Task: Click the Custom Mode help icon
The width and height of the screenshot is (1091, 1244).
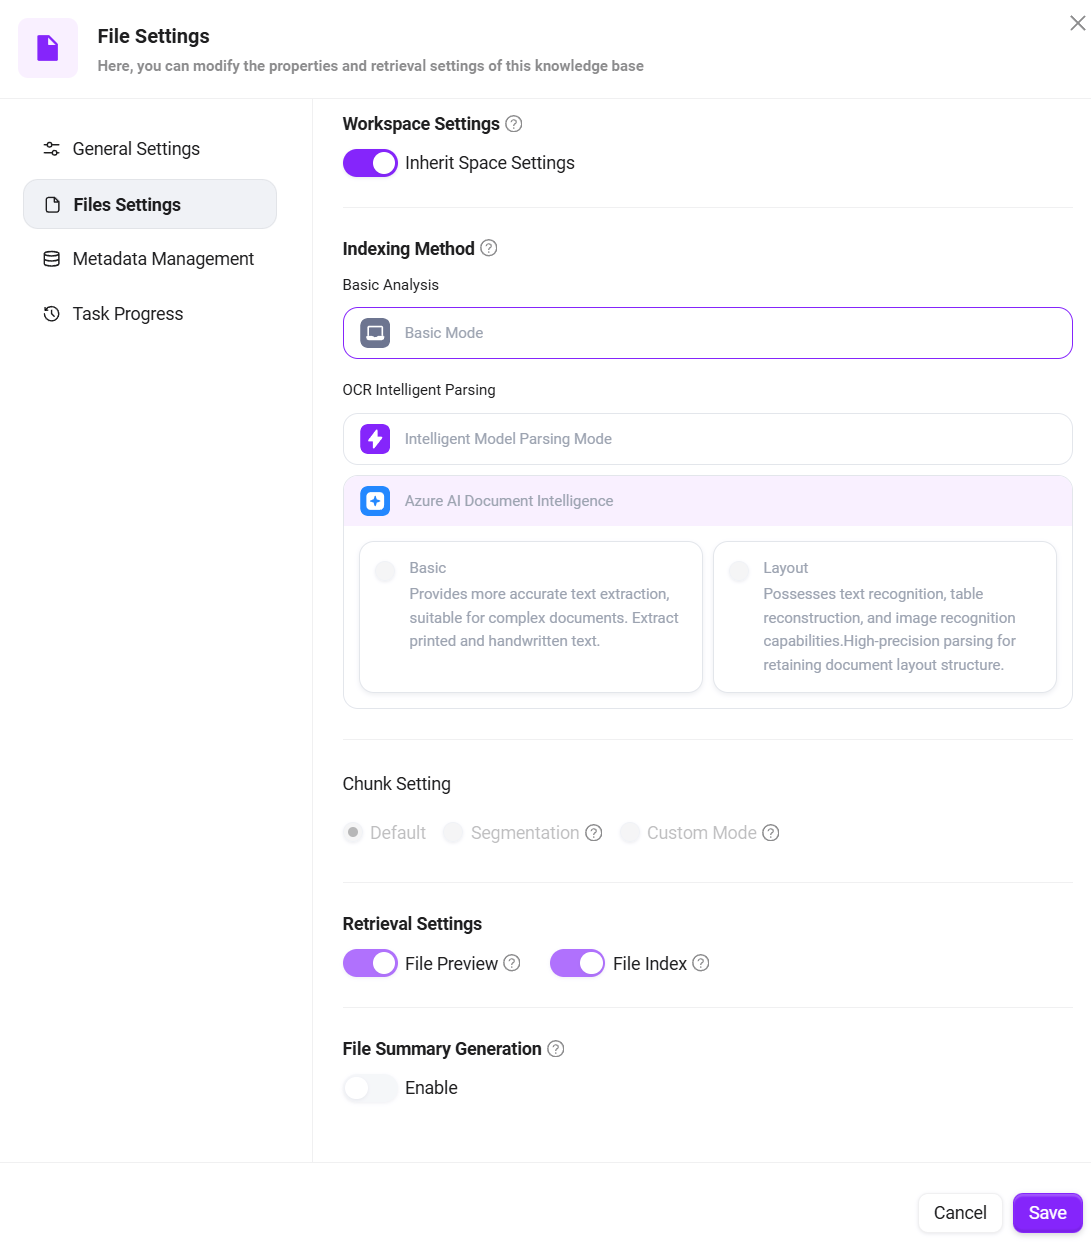Action: click(x=771, y=833)
